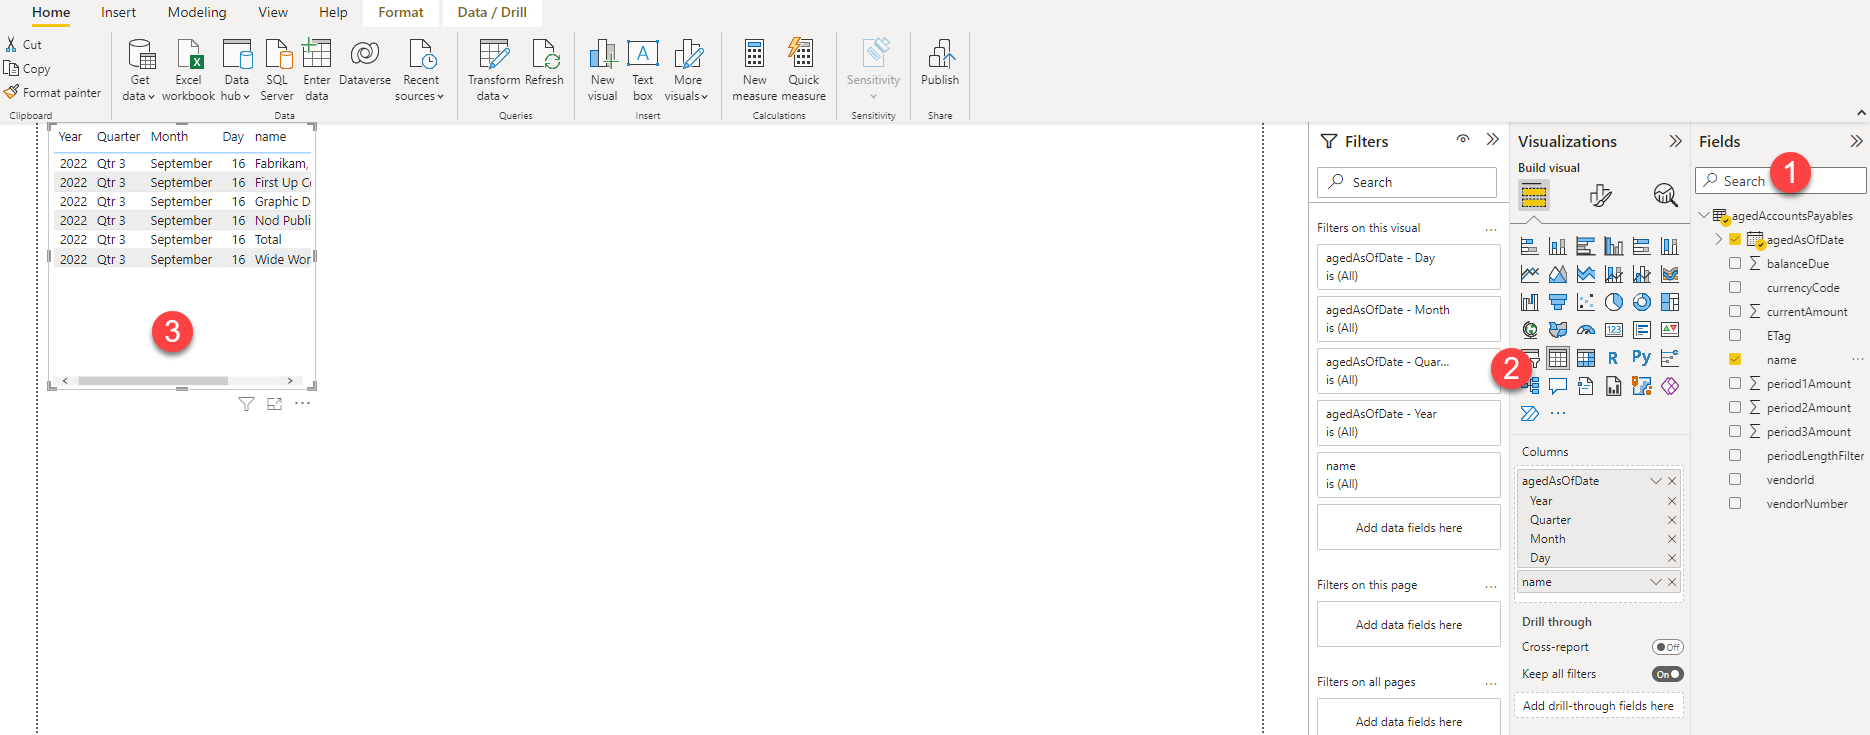Open the More visuals dropdown

(687, 69)
